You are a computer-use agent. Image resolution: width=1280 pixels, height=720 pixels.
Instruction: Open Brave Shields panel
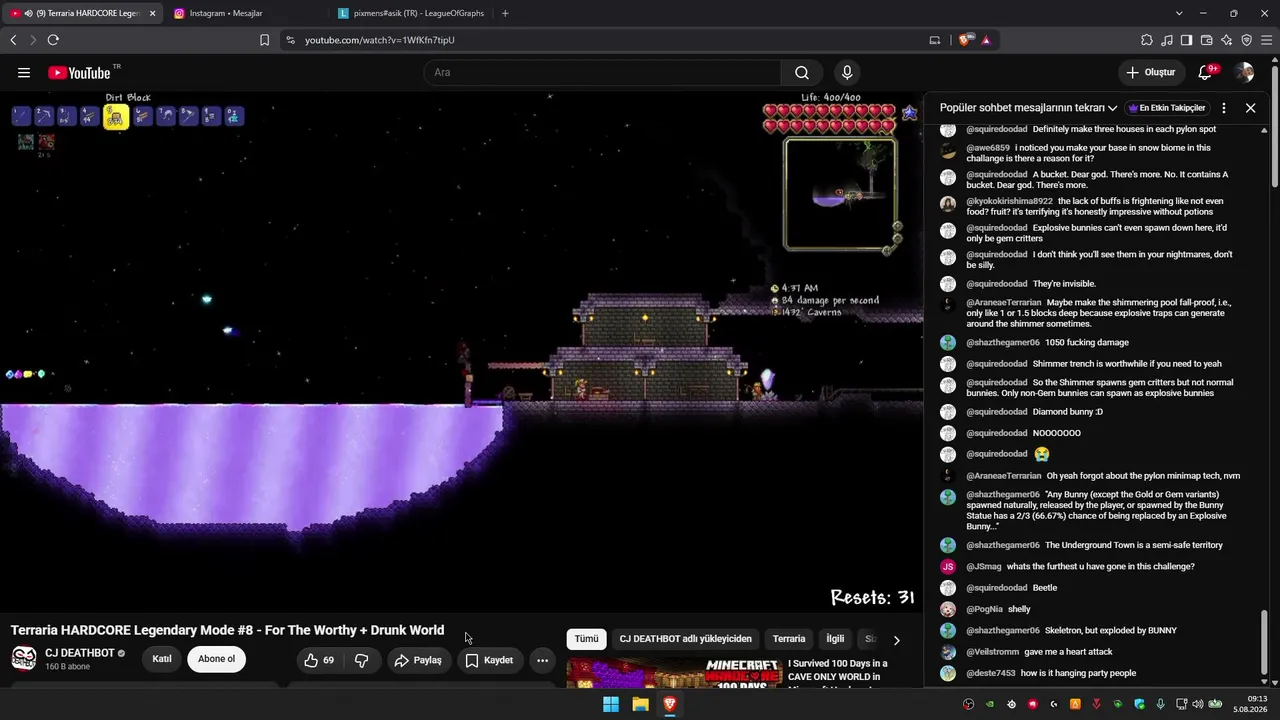[965, 40]
